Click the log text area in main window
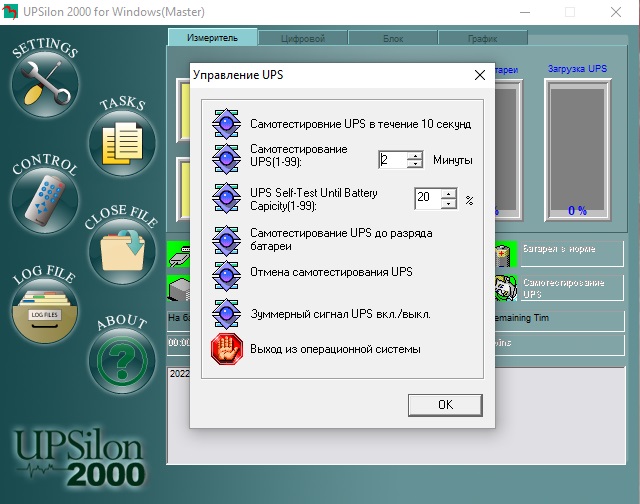 coord(396,415)
